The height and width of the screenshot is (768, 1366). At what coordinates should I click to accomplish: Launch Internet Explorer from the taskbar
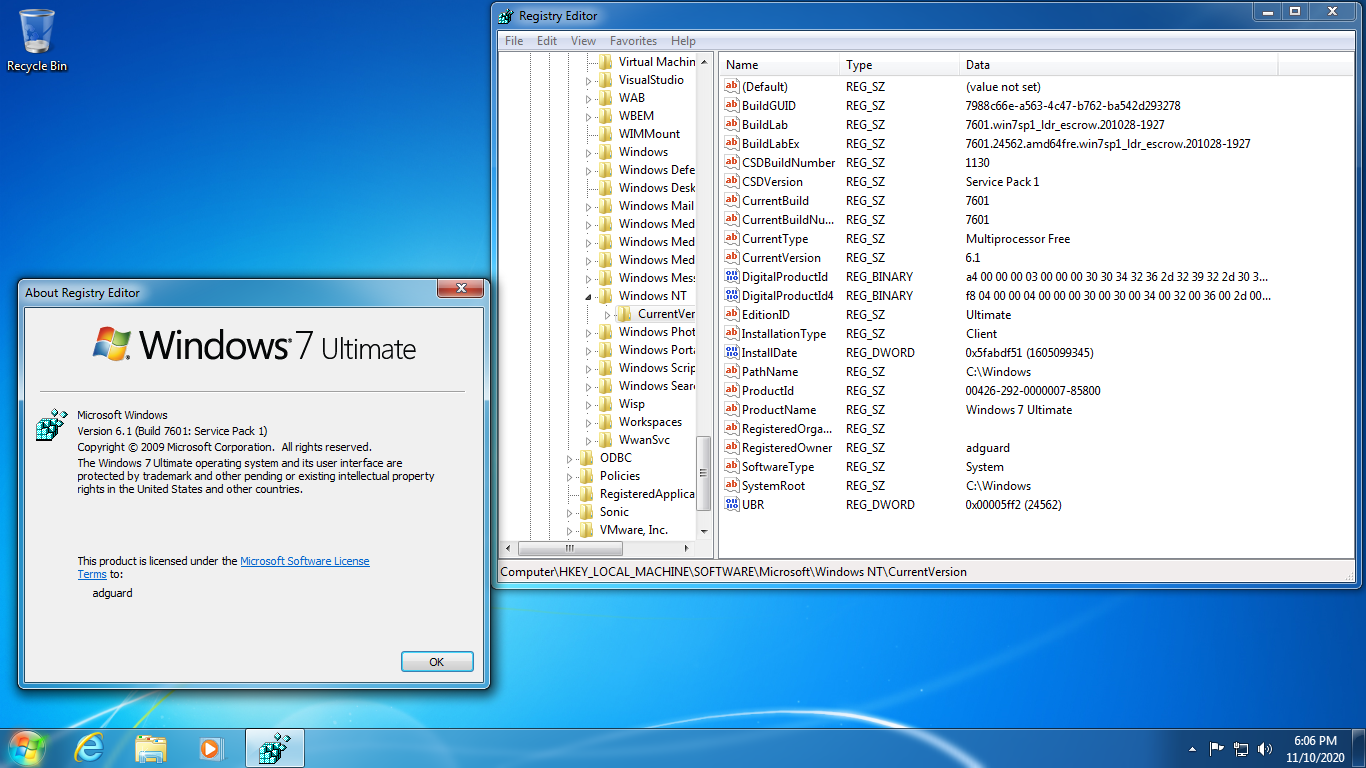[x=89, y=748]
